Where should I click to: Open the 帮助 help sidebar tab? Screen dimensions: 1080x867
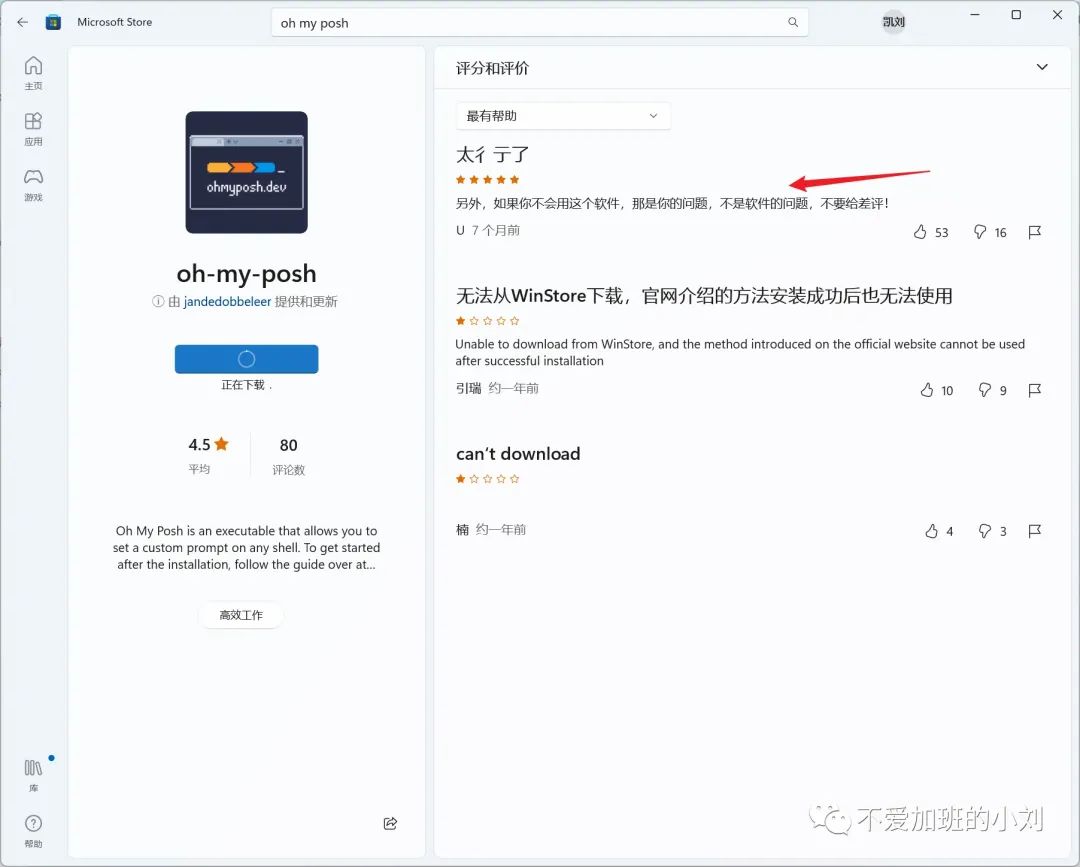(x=33, y=831)
